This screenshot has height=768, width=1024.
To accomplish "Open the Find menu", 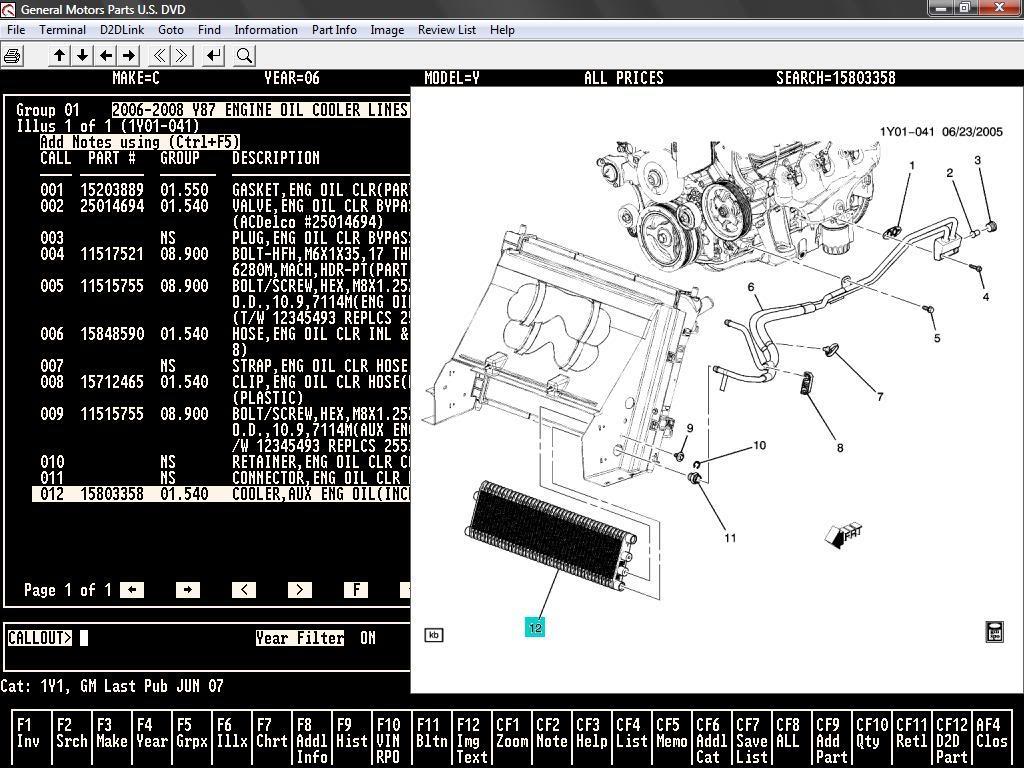I will pos(209,30).
